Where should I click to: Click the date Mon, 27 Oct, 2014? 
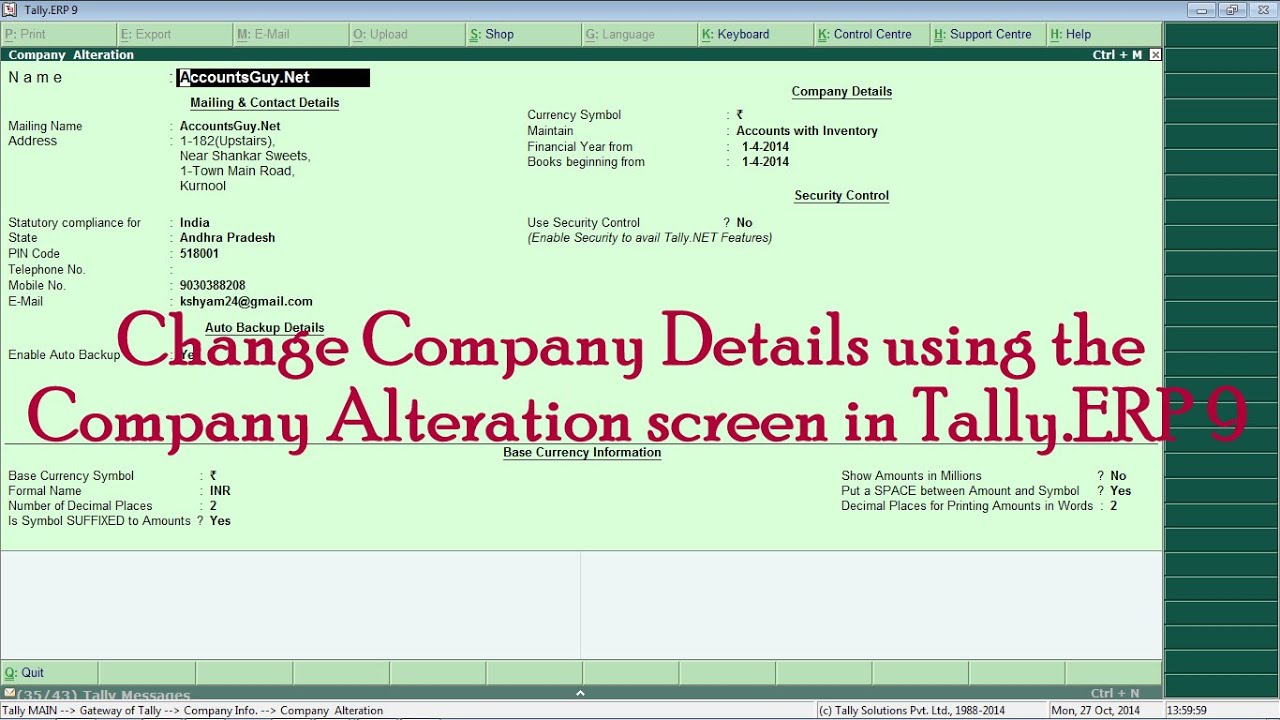point(1095,711)
